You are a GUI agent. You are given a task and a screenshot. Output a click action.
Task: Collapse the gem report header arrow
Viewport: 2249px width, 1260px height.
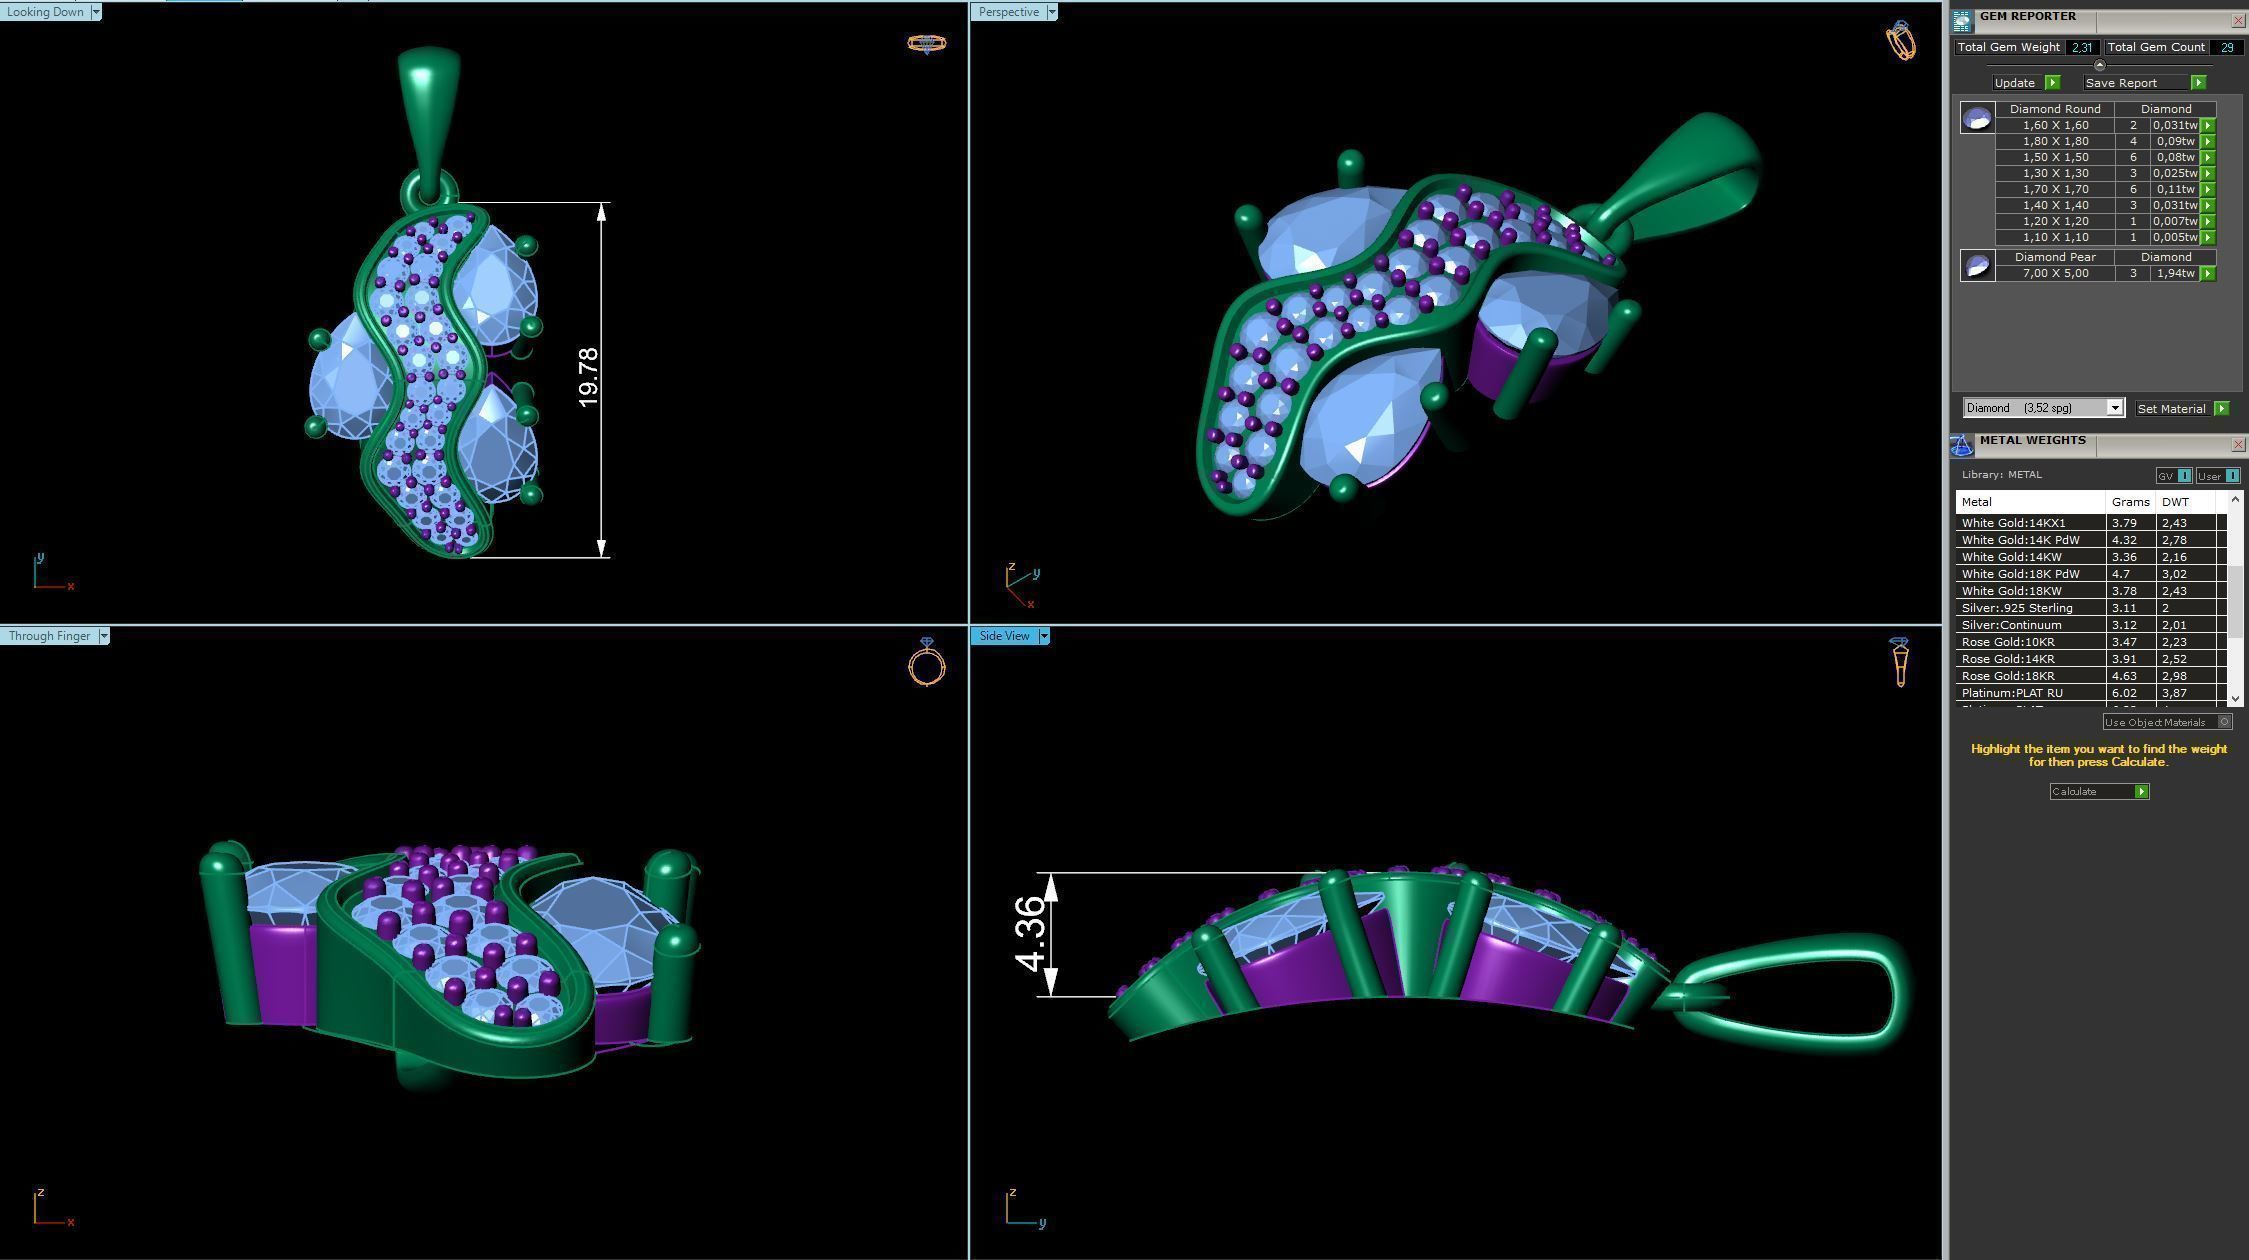pyautogui.click(x=2099, y=65)
